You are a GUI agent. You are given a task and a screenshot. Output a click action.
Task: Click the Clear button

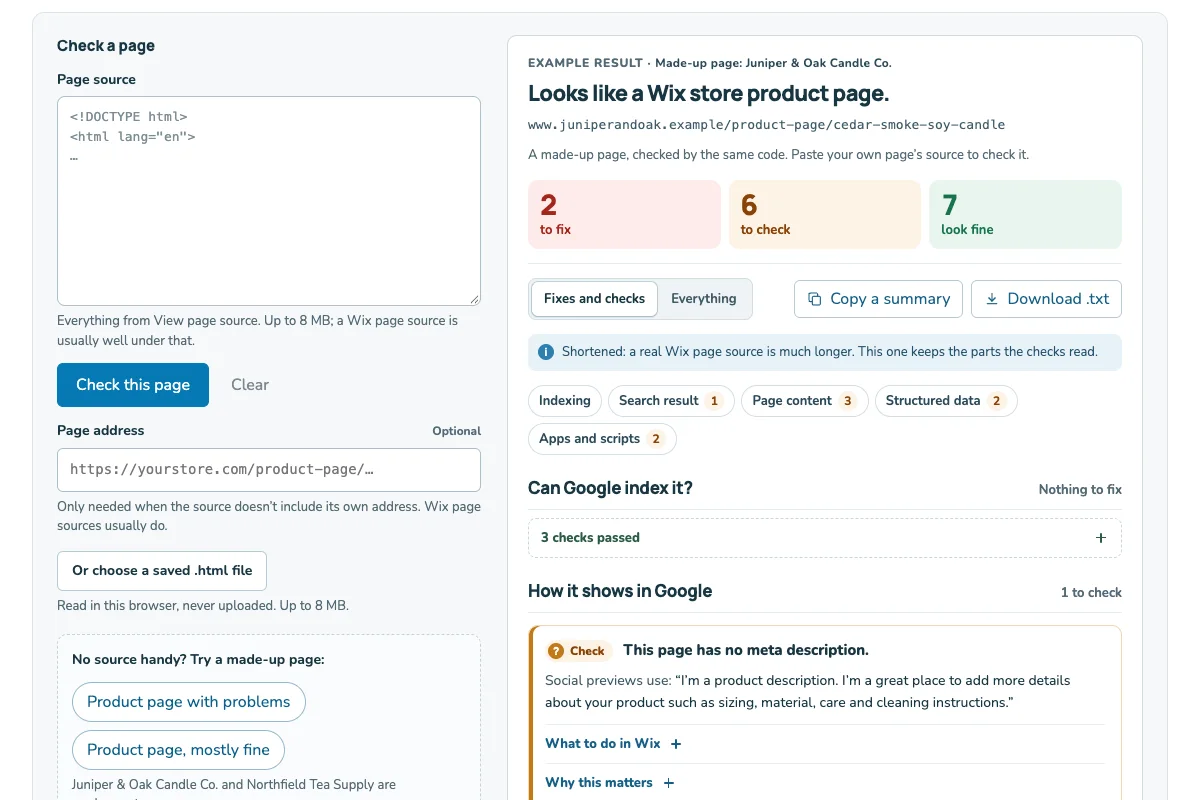pyautogui.click(x=250, y=385)
